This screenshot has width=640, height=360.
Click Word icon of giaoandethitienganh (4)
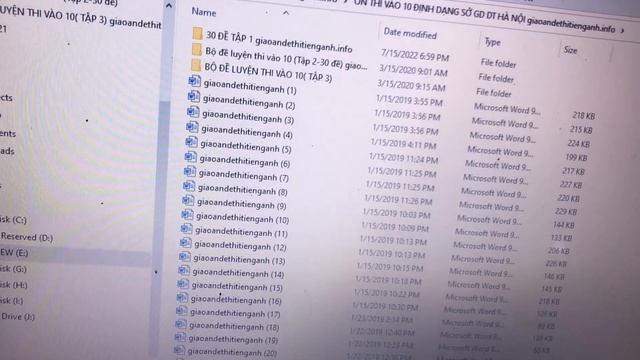(192, 127)
